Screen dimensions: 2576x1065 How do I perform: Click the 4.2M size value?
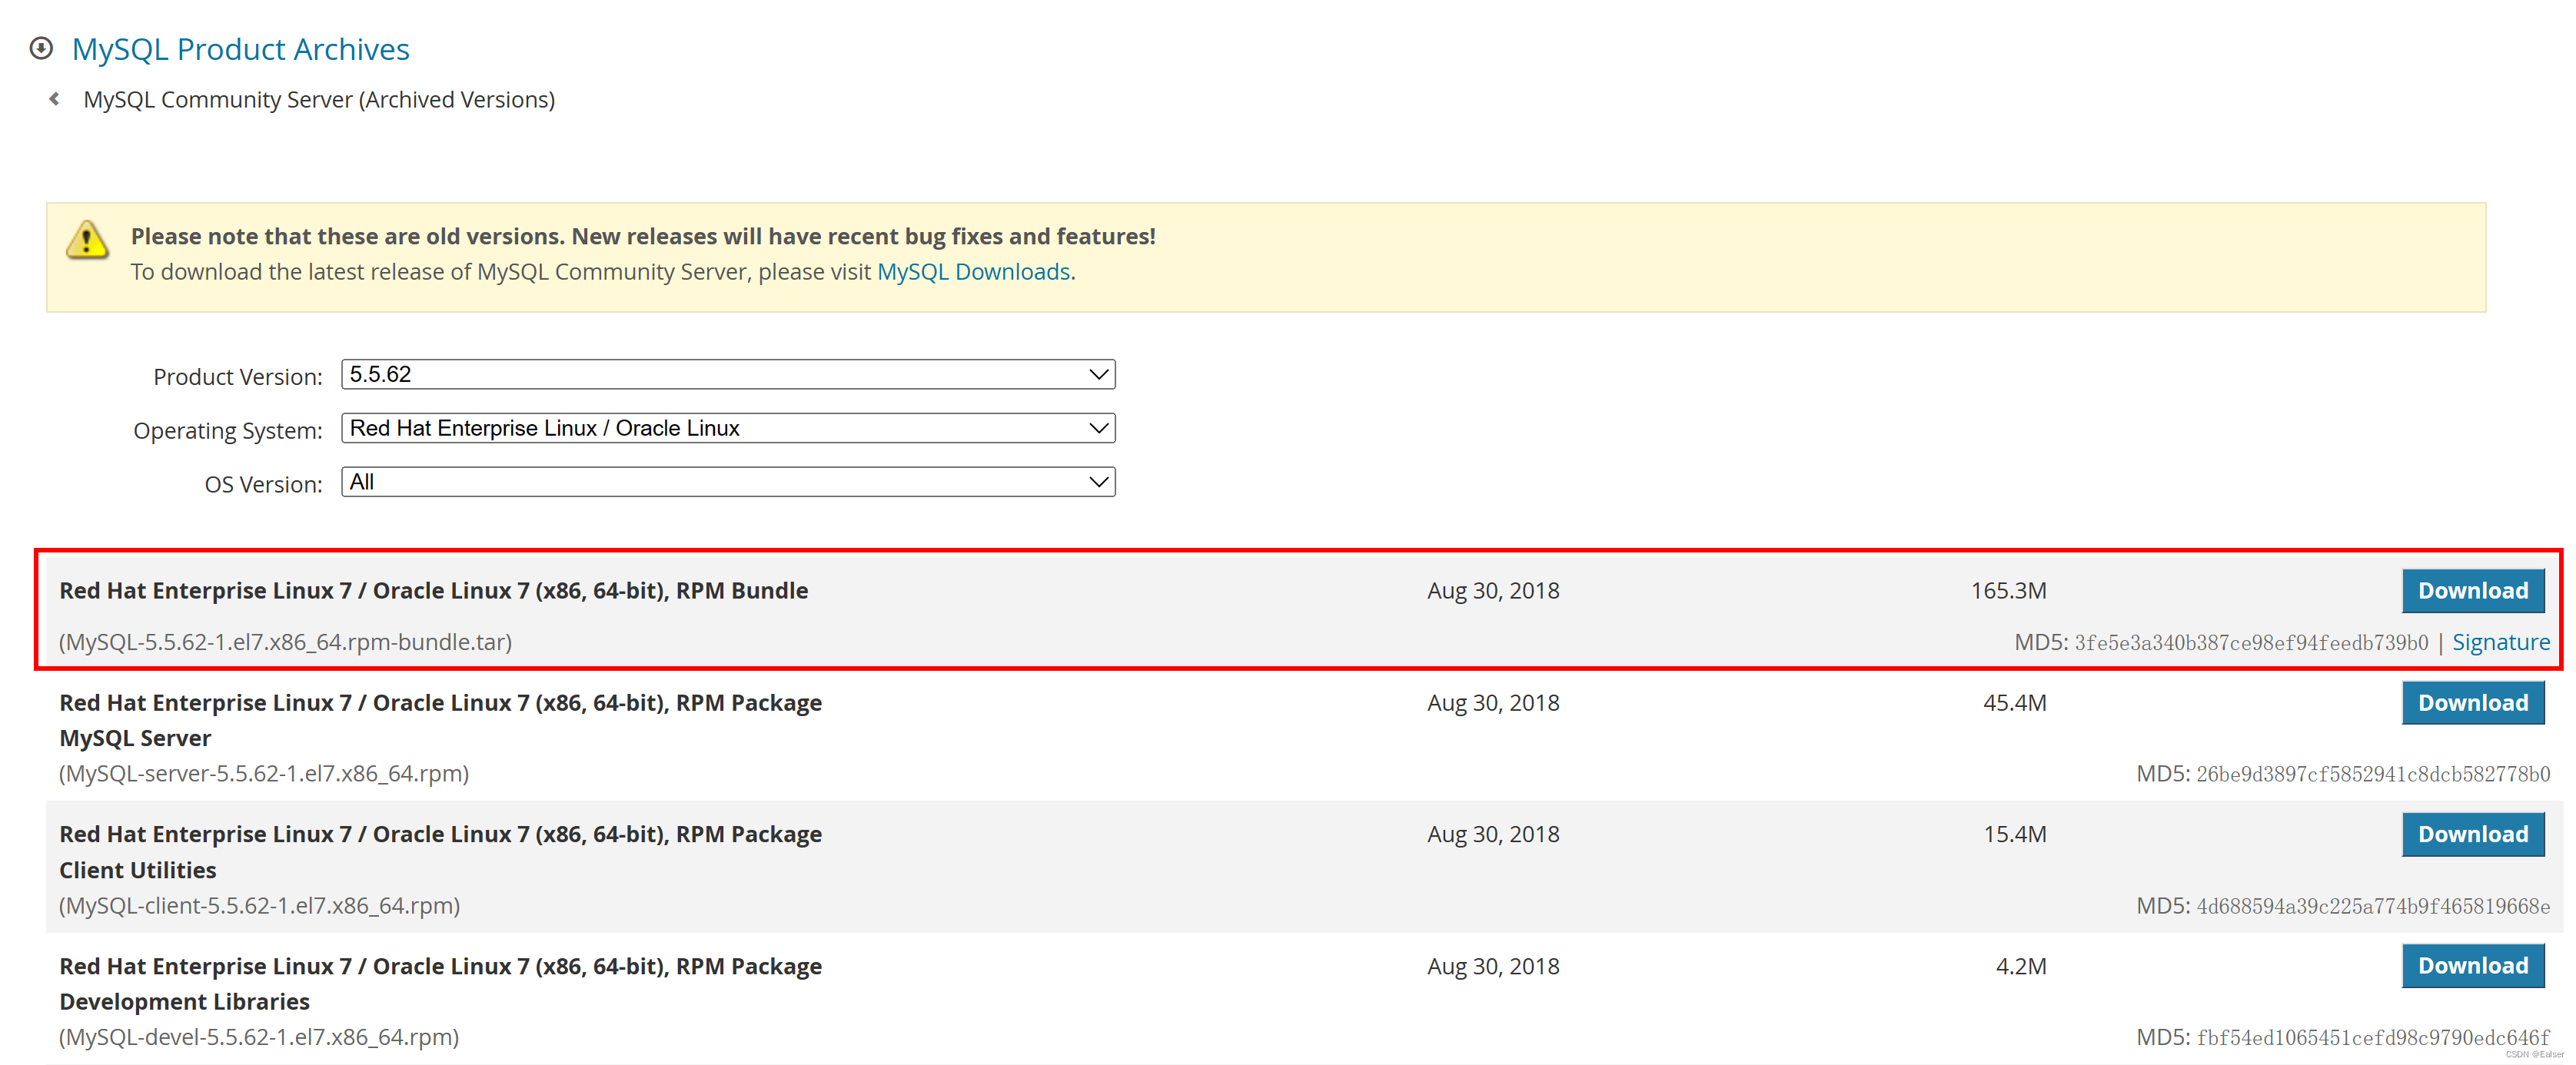coord(2021,966)
